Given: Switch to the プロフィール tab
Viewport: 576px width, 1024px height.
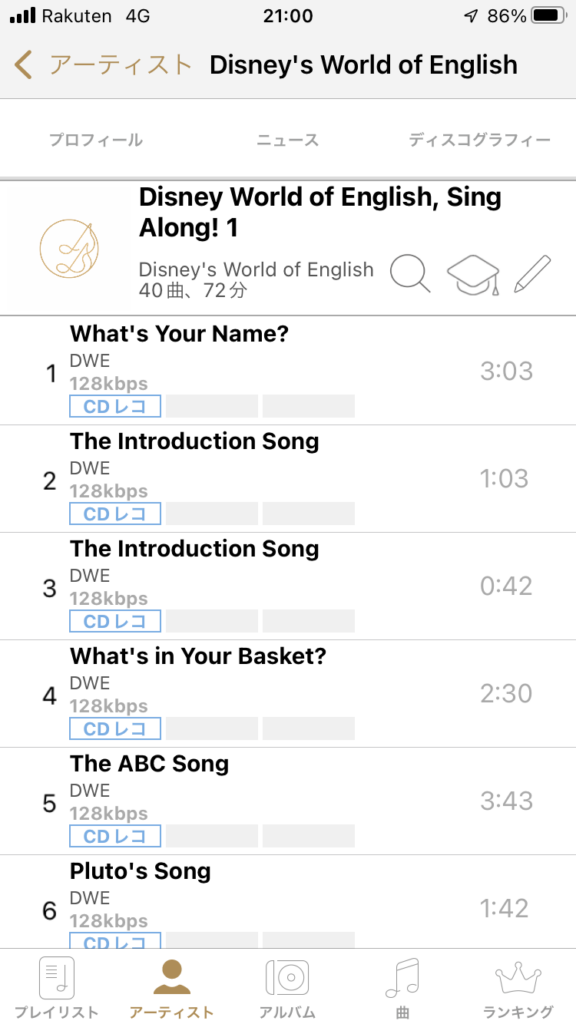Looking at the screenshot, I should pos(96,140).
